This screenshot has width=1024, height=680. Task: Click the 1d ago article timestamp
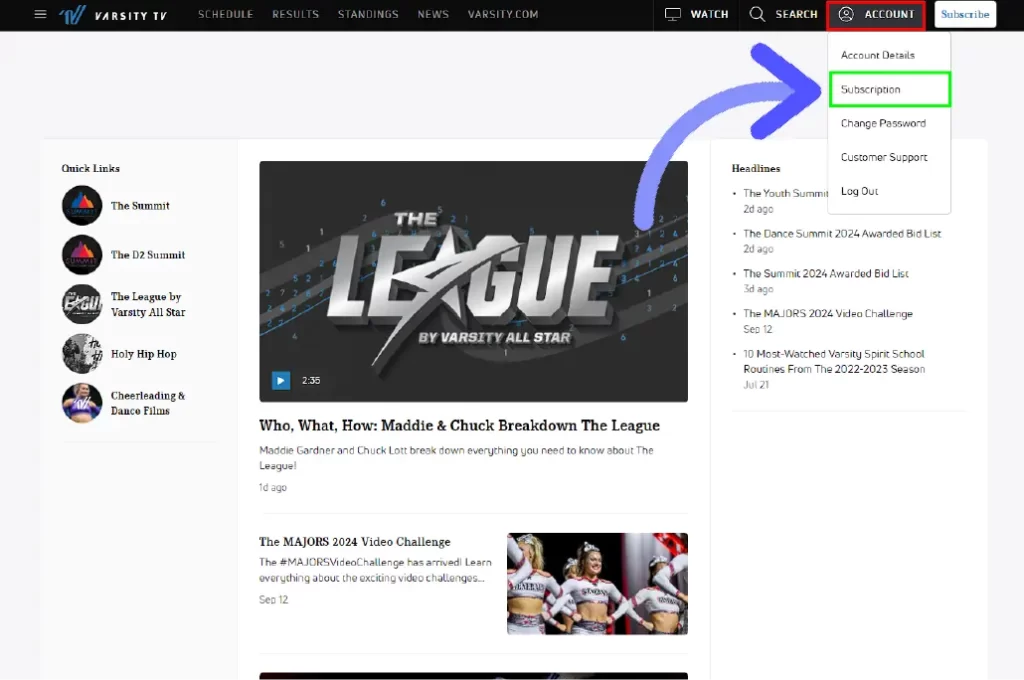point(272,487)
